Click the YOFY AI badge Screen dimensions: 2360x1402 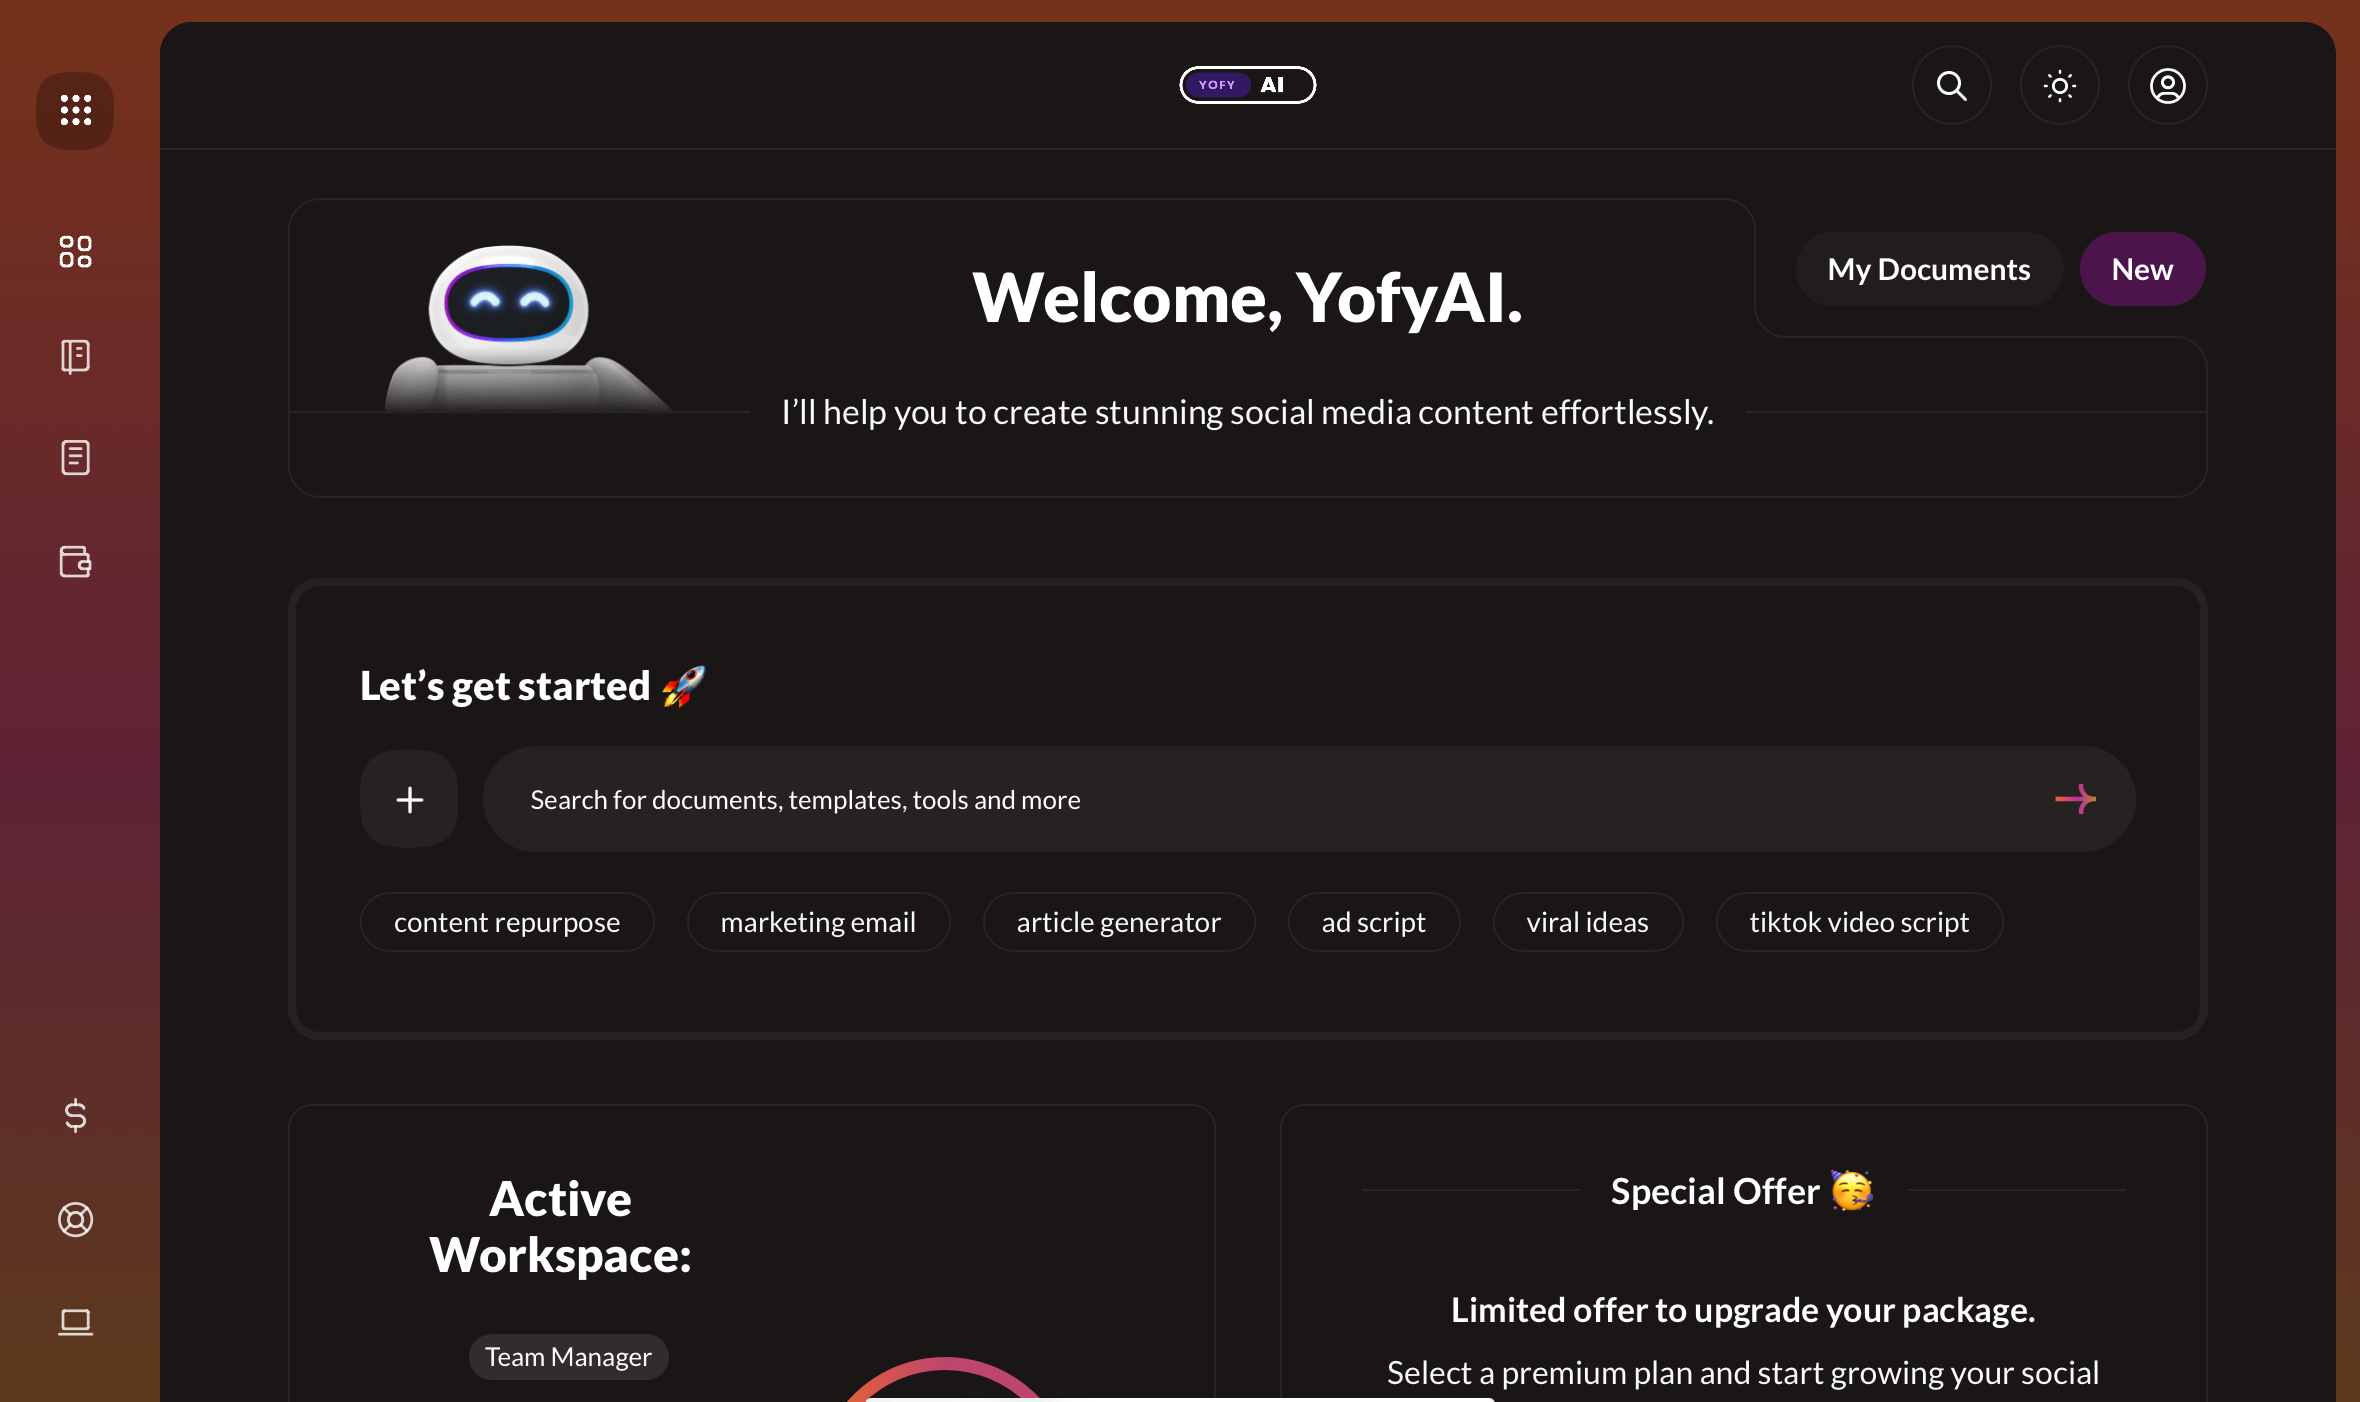[1247, 84]
